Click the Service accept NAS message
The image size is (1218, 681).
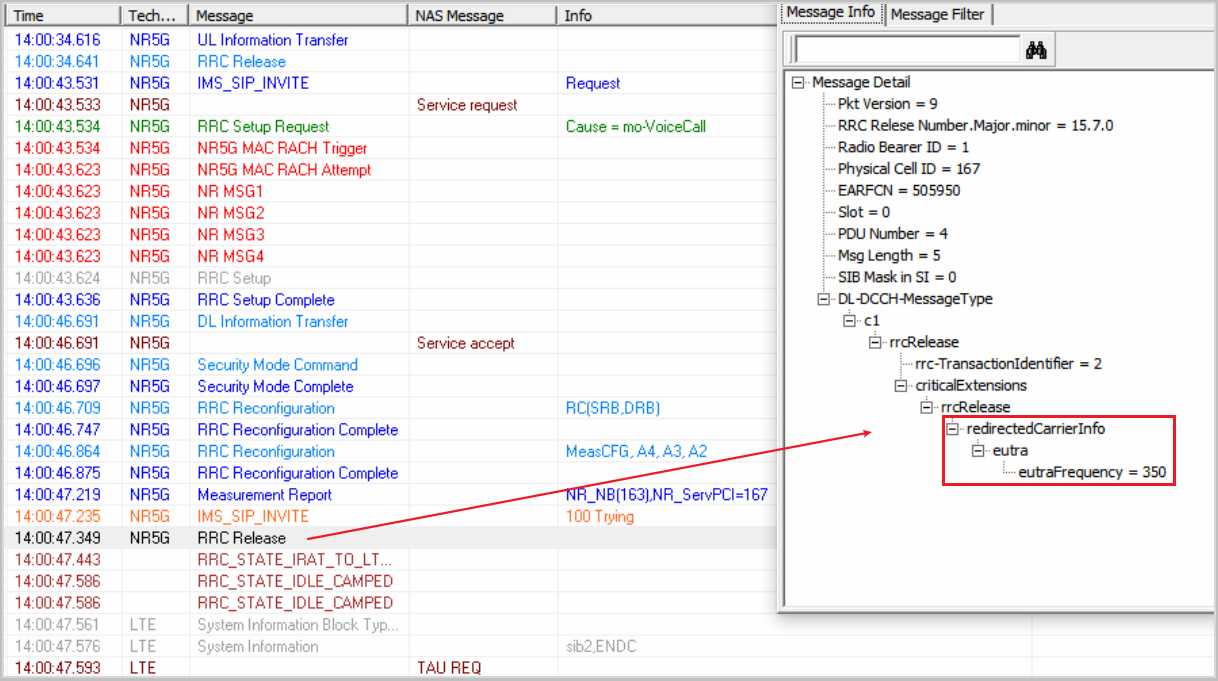465,344
